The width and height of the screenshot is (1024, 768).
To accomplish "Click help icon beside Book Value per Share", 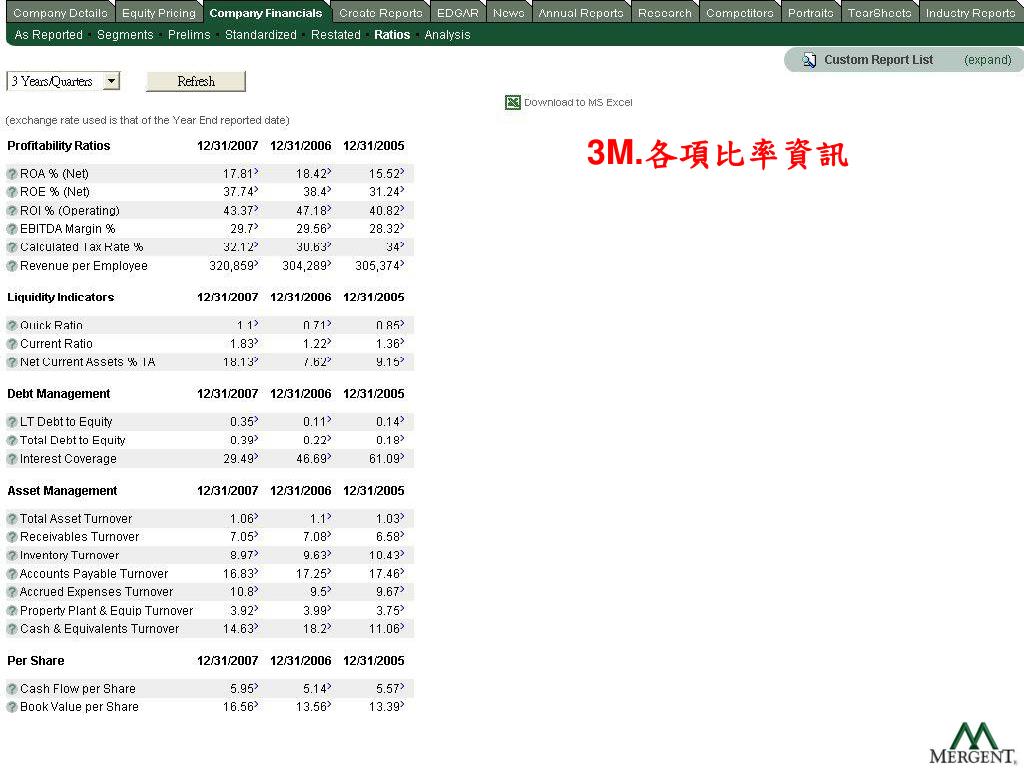I will pyautogui.click(x=12, y=707).
